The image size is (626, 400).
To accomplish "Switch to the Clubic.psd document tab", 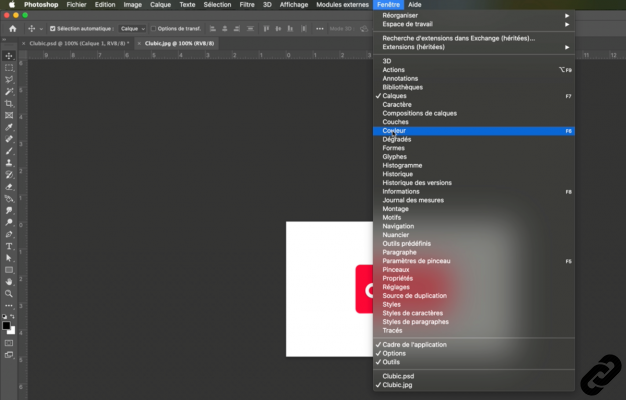I will (x=79, y=43).
